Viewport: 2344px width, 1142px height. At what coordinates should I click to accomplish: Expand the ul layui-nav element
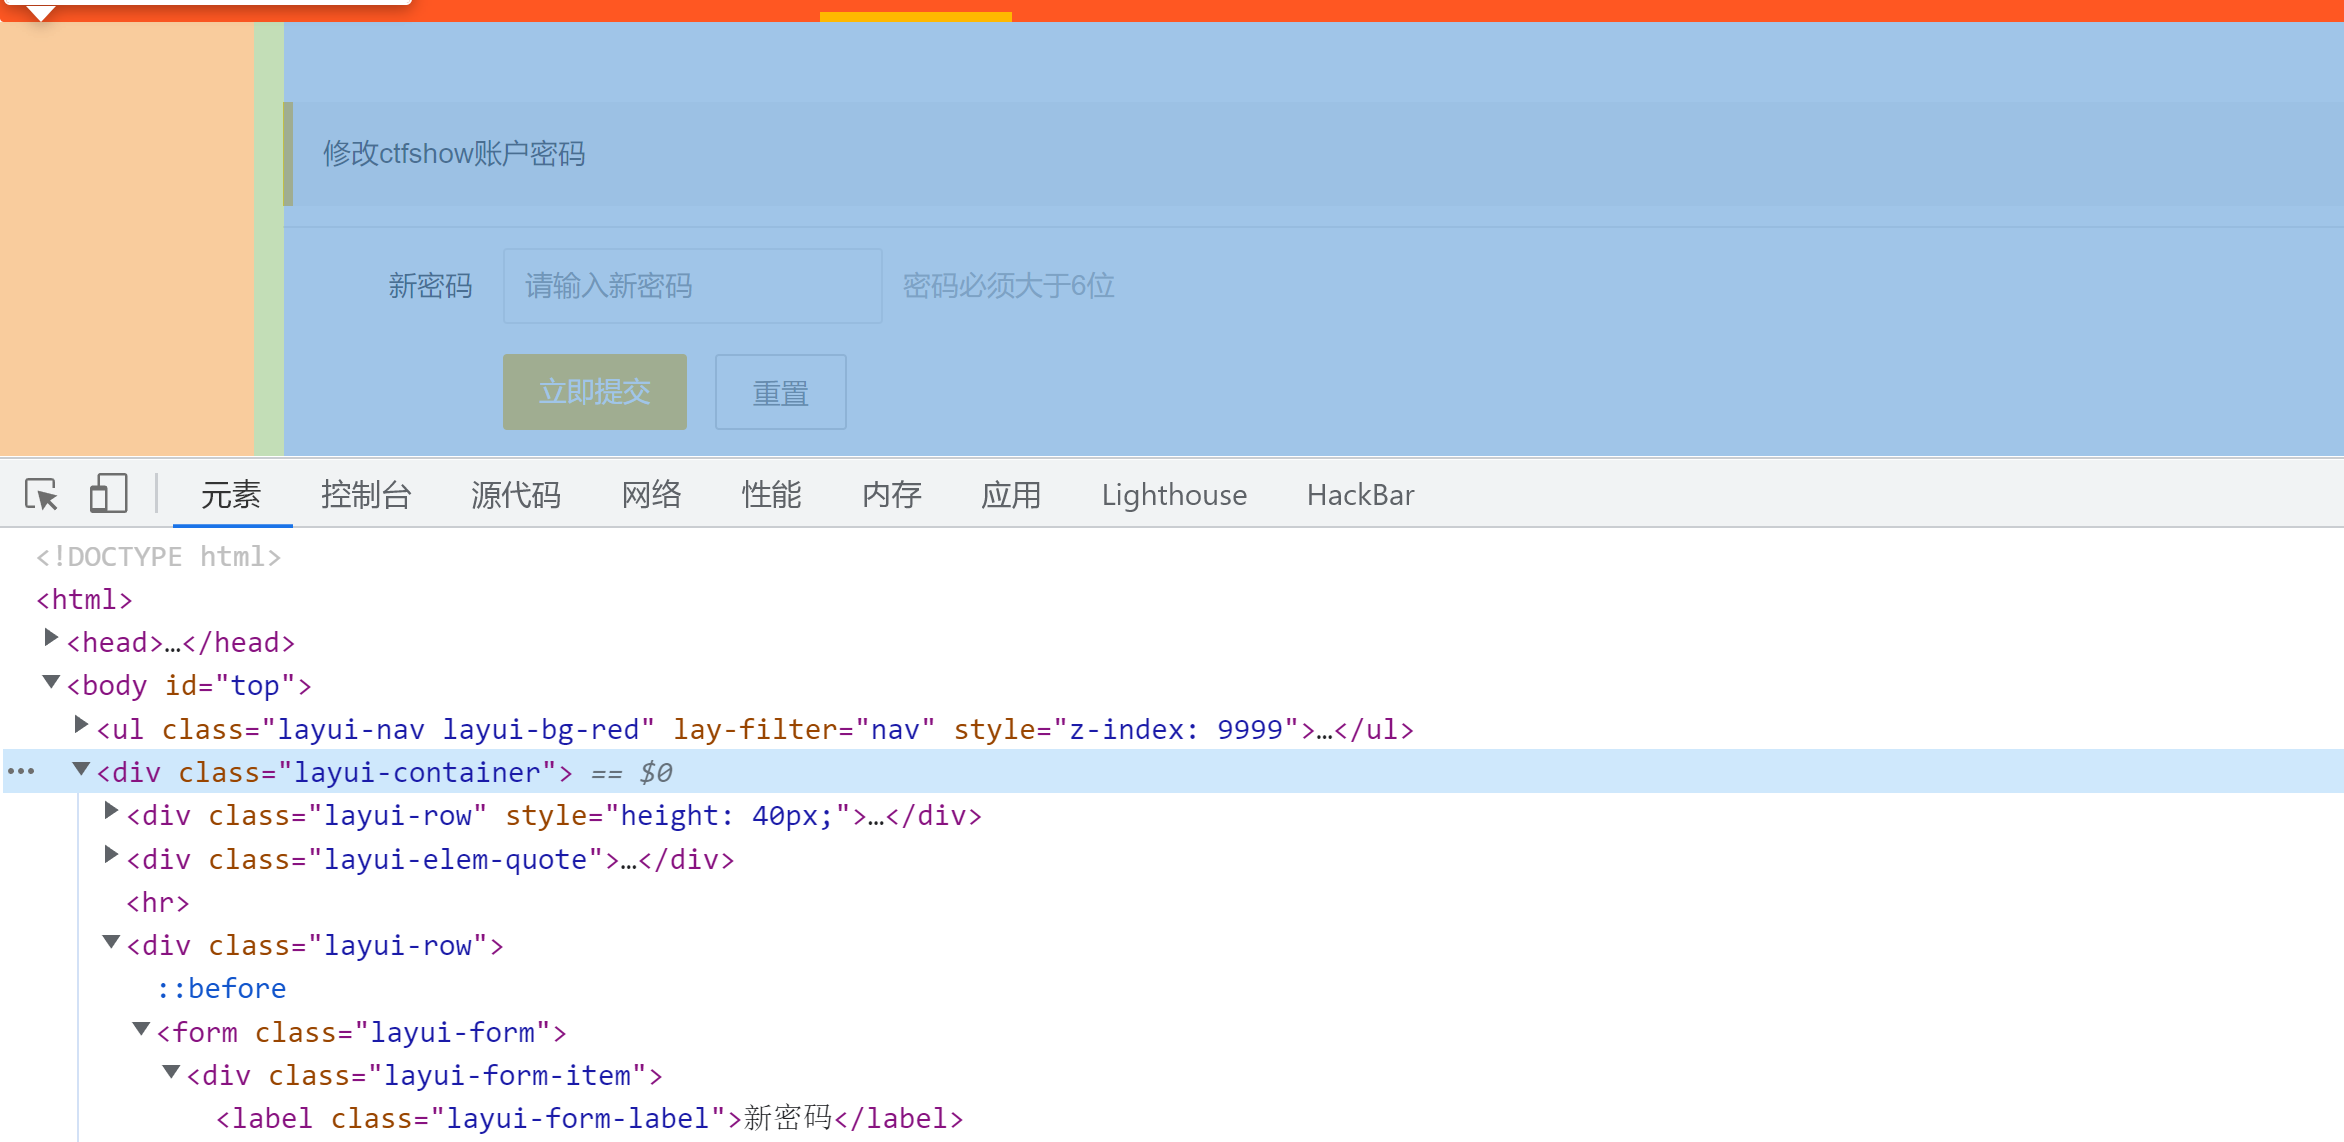pos(81,725)
